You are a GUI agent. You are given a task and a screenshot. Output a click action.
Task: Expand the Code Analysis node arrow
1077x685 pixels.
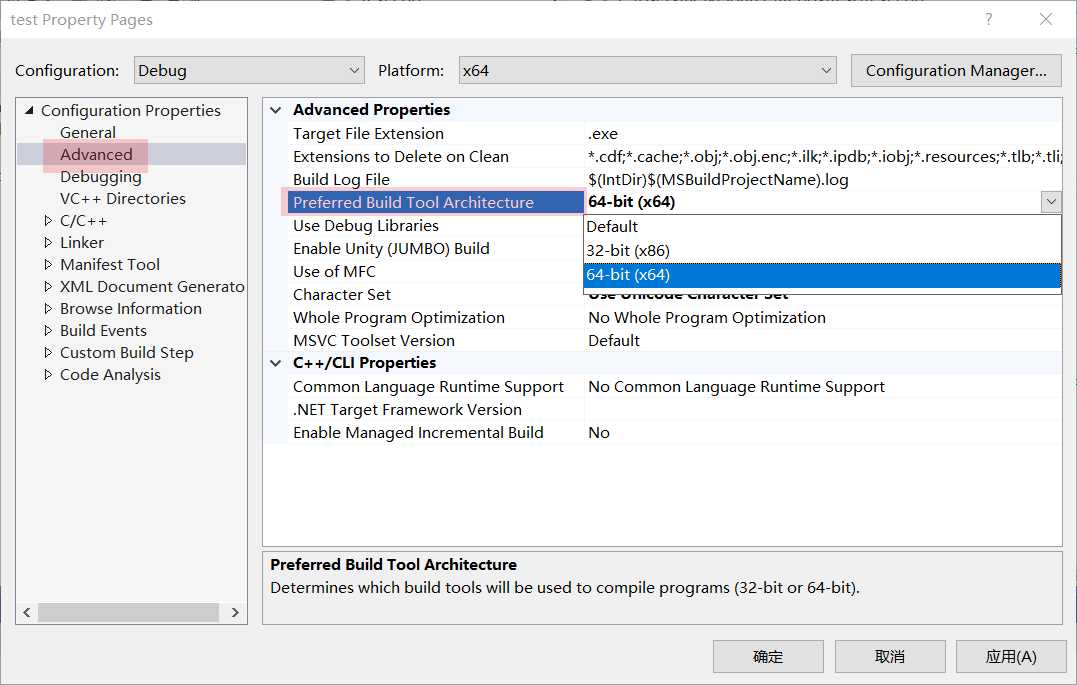click(48, 374)
